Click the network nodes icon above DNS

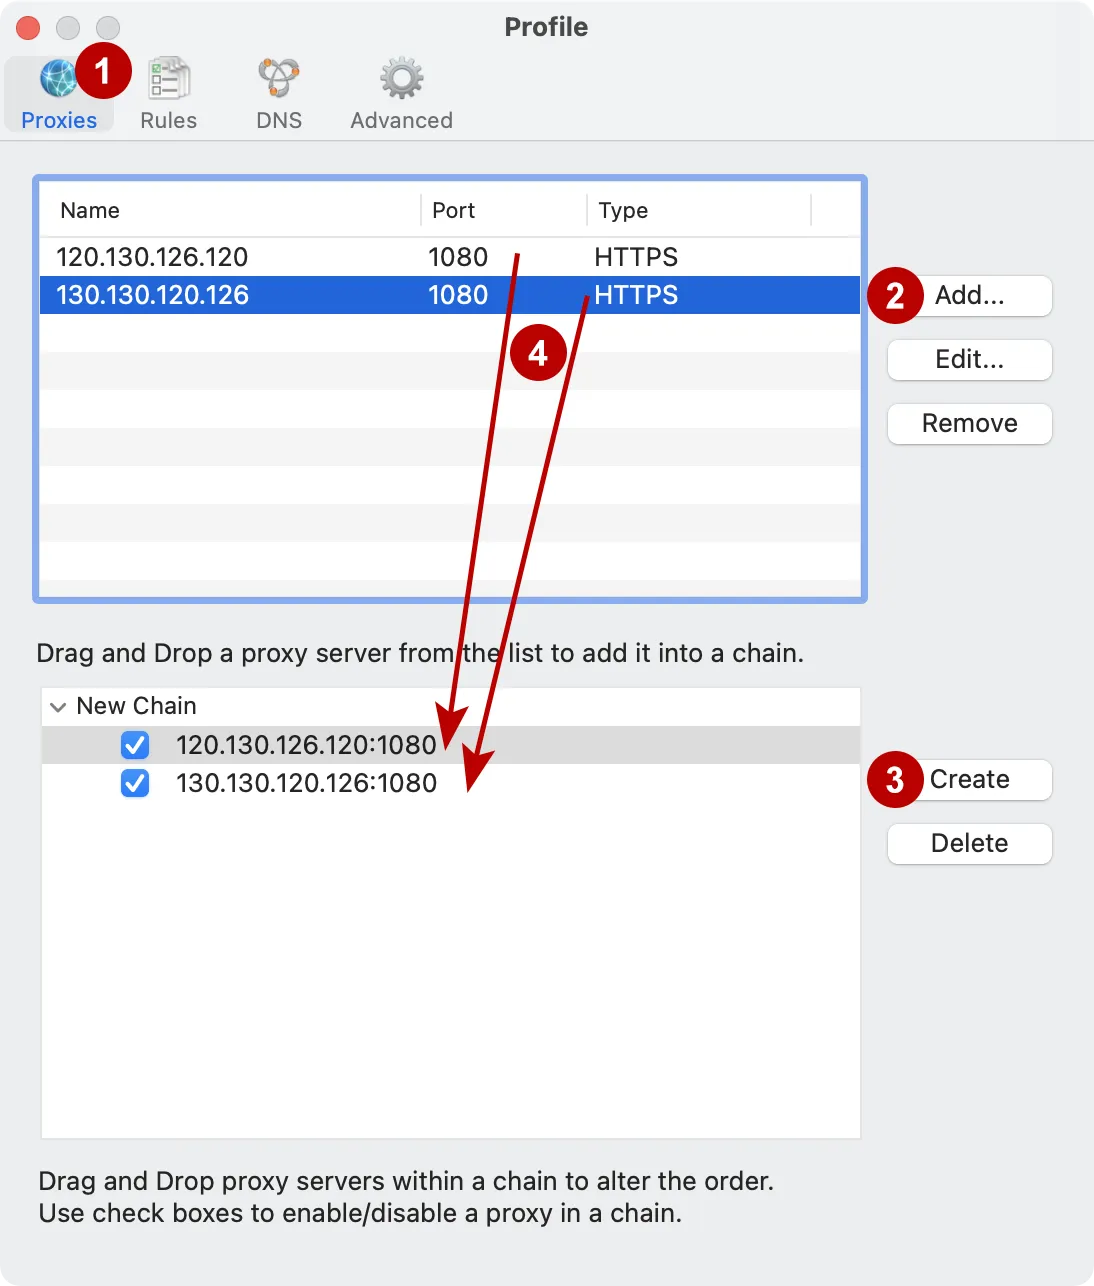pos(278,75)
